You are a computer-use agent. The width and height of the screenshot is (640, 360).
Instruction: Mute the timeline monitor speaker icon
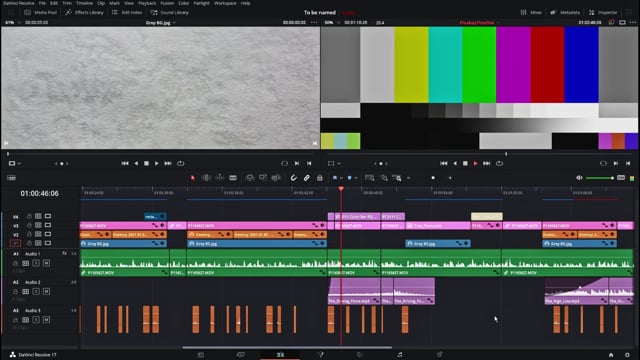coord(579,178)
